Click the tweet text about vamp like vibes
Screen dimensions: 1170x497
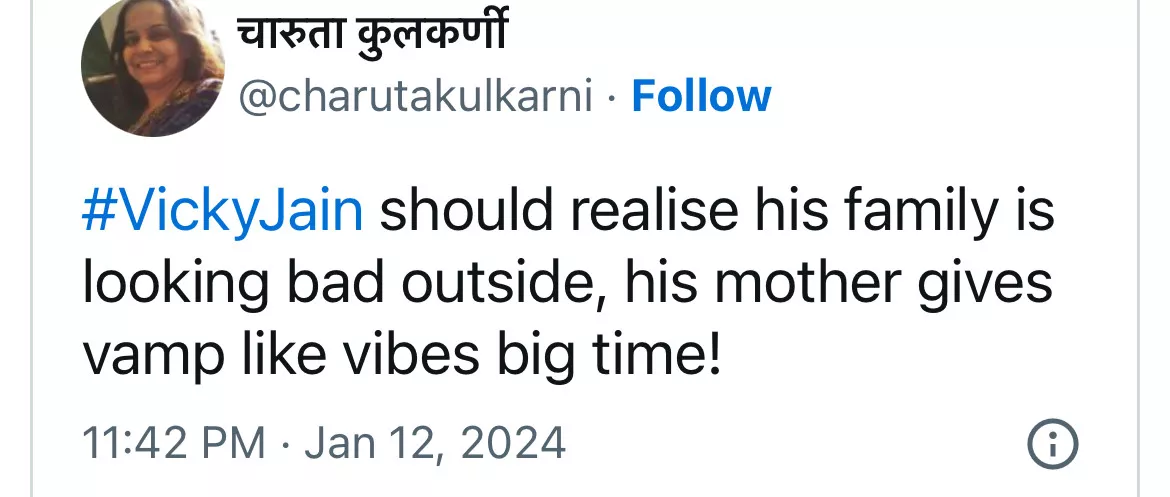pos(400,355)
